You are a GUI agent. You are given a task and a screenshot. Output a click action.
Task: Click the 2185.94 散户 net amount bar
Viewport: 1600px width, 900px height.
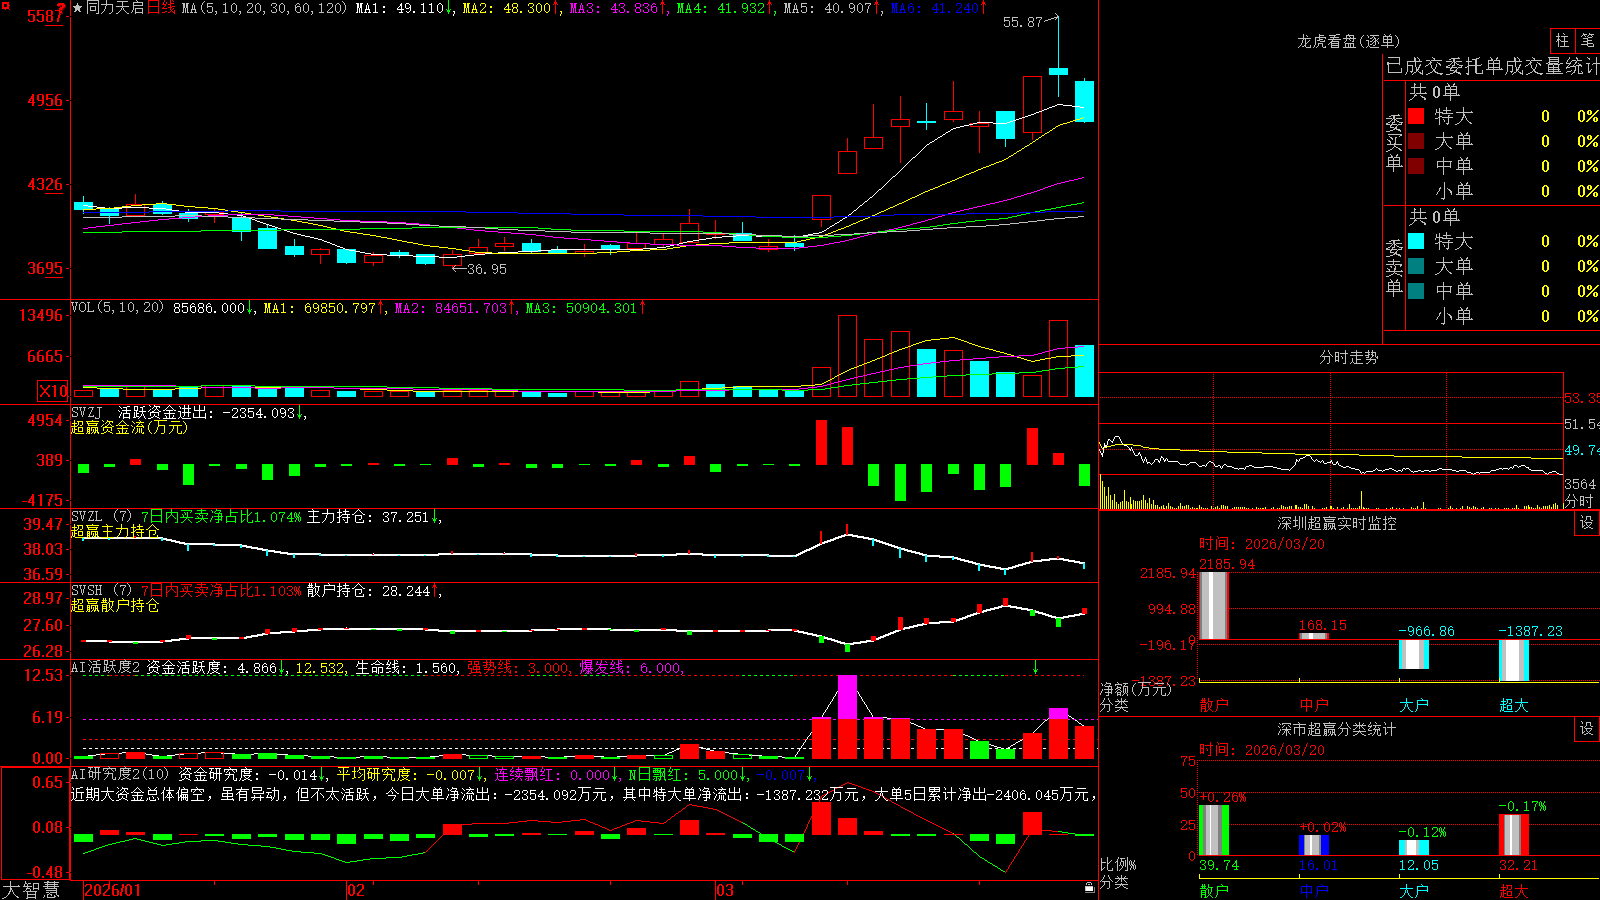click(1214, 605)
